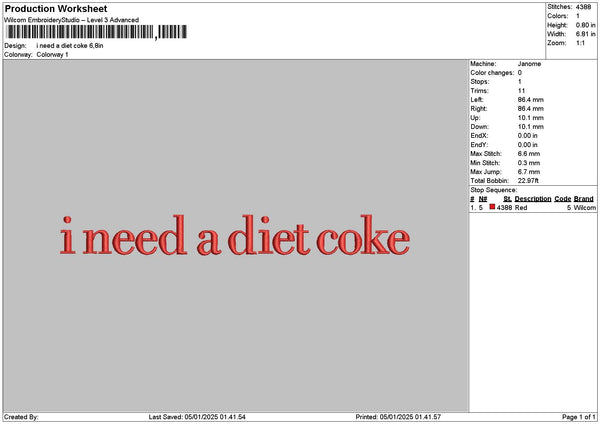Viewport: 600px width, 424px height.
Task: Click the 'N#' column header
Action: [x=483, y=199]
